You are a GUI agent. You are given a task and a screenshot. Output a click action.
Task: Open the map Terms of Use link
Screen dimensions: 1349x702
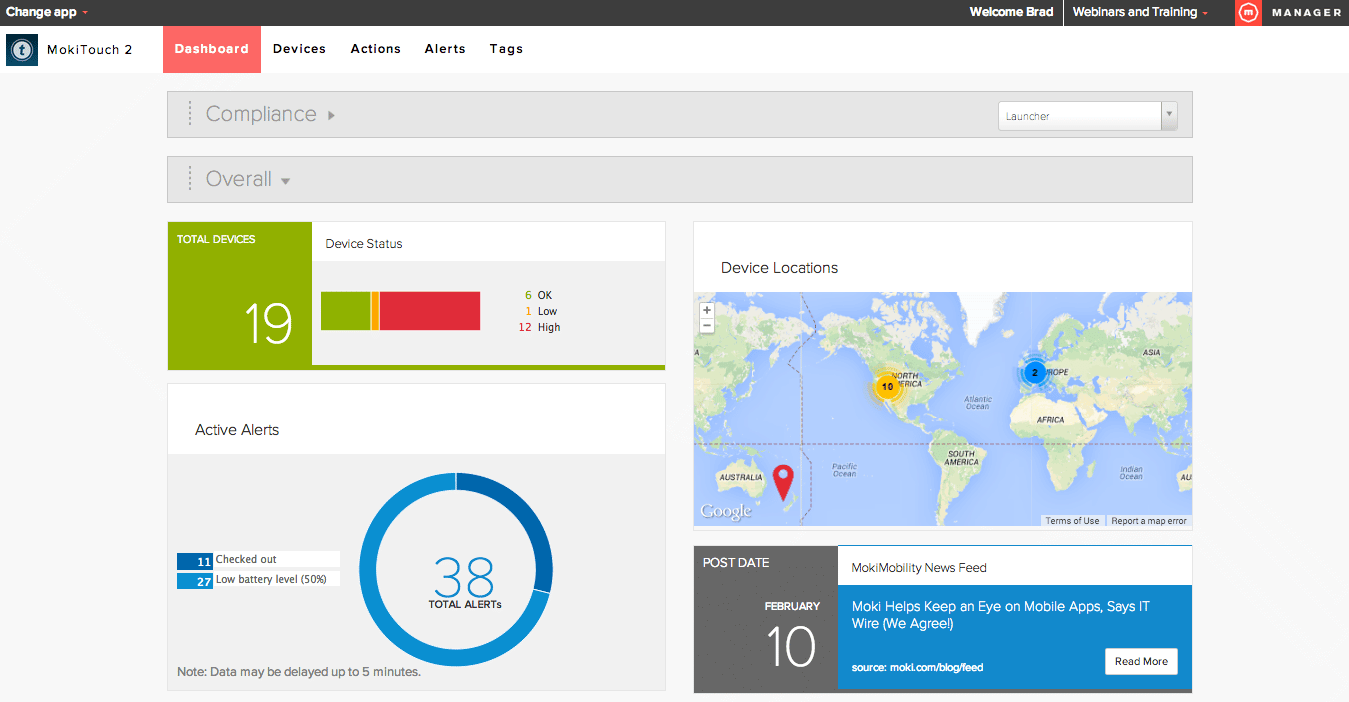point(1072,521)
